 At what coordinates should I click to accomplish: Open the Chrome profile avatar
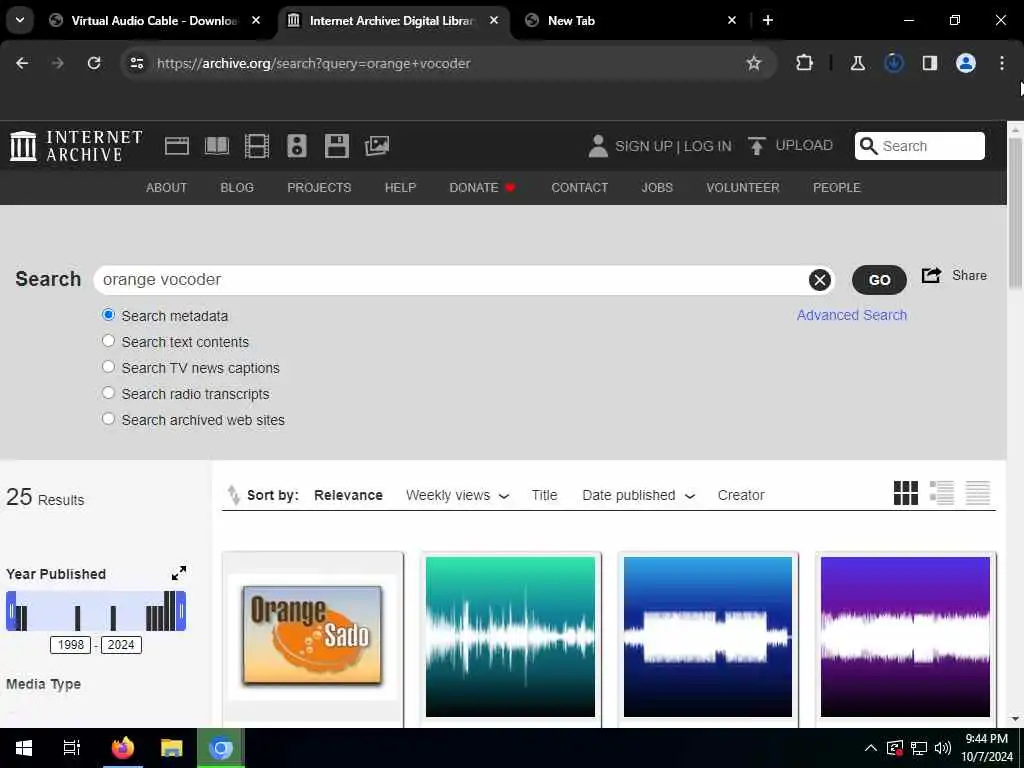pos(966,63)
